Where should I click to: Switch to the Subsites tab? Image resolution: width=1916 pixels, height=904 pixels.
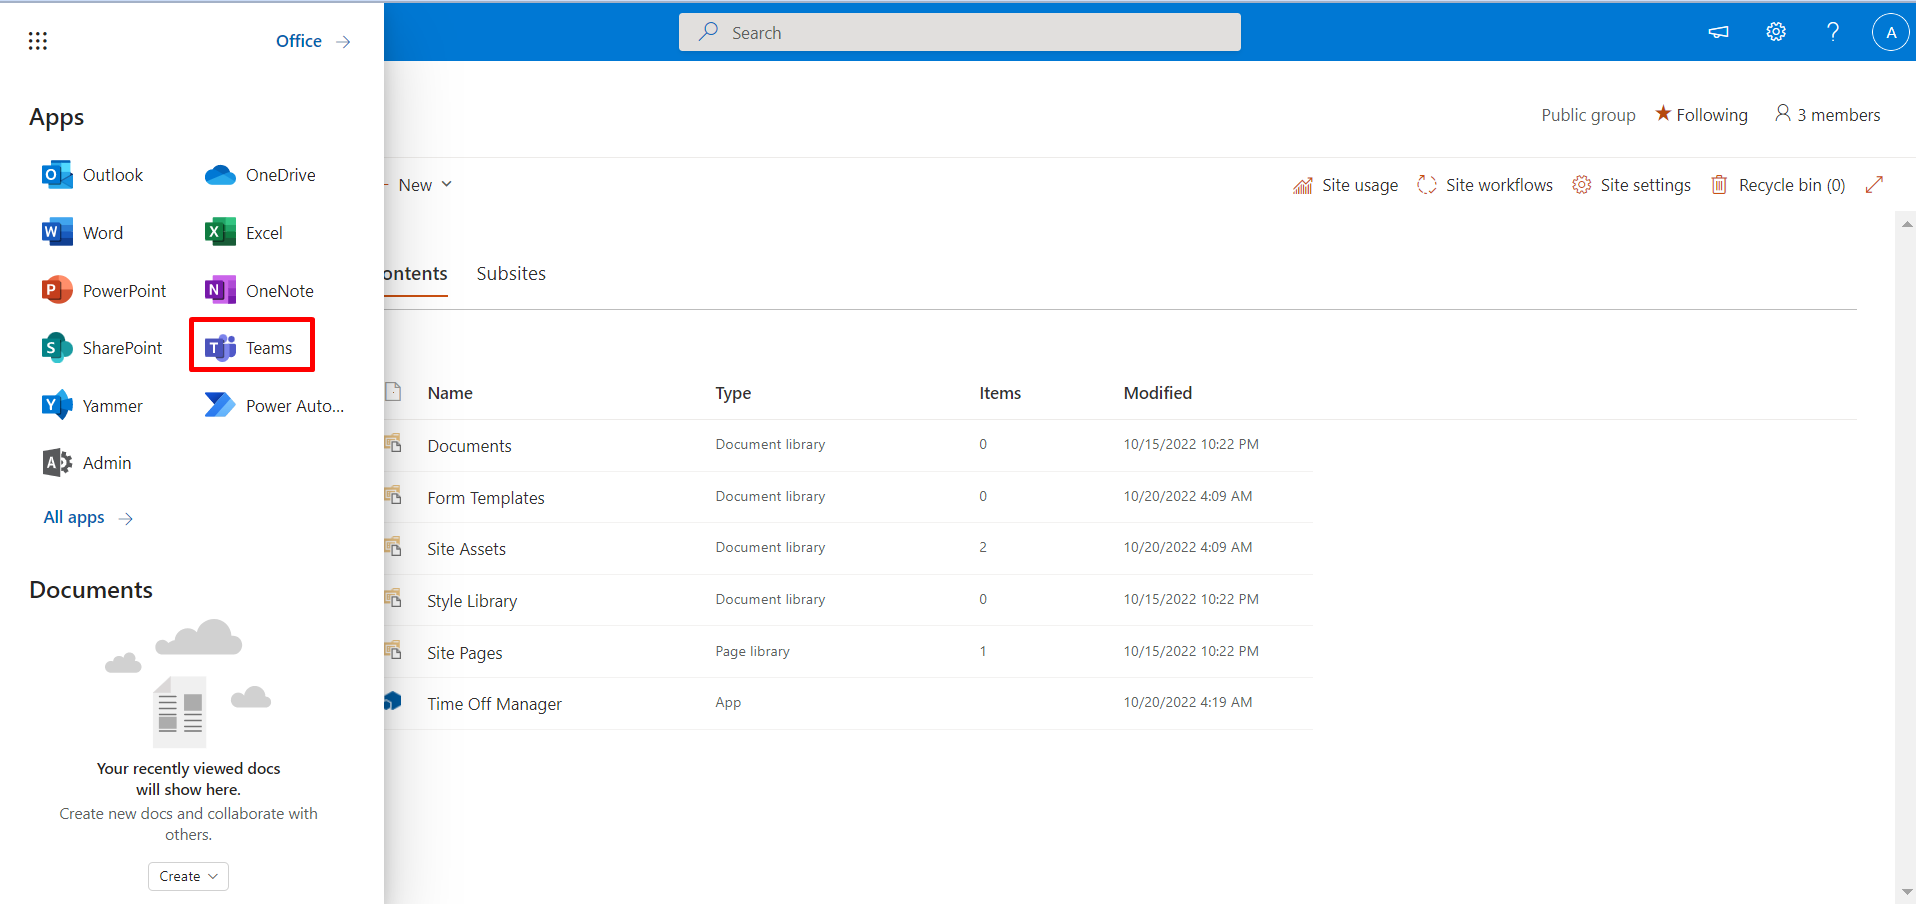[x=511, y=274]
